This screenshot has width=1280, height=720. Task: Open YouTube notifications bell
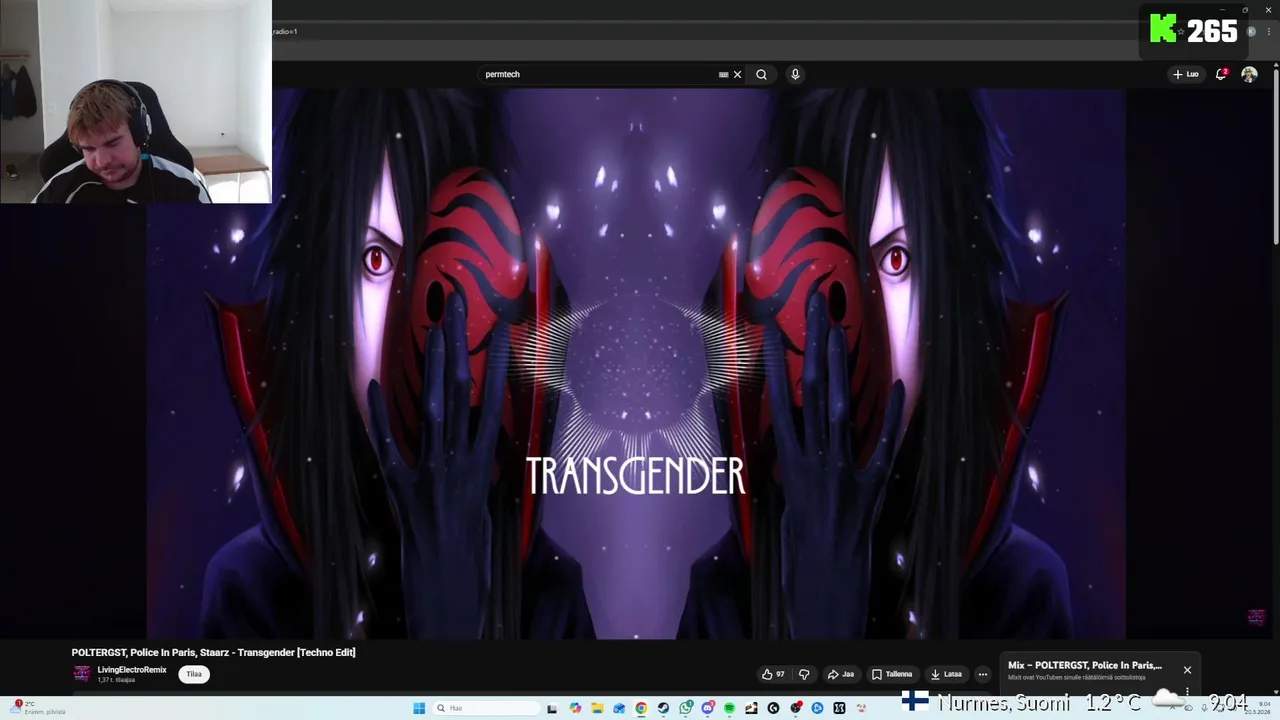click(x=1221, y=74)
